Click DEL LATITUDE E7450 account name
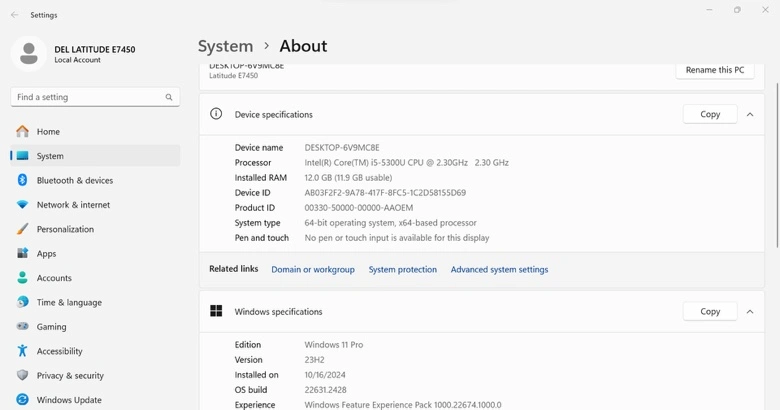The image size is (780, 410). [x=95, y=49]
